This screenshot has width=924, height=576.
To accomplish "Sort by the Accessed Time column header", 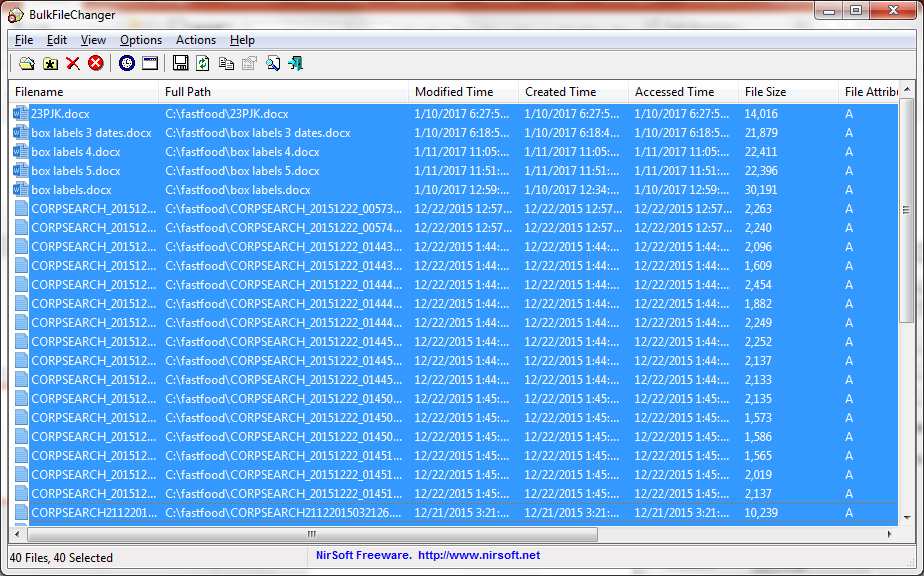I will (683, 92).
